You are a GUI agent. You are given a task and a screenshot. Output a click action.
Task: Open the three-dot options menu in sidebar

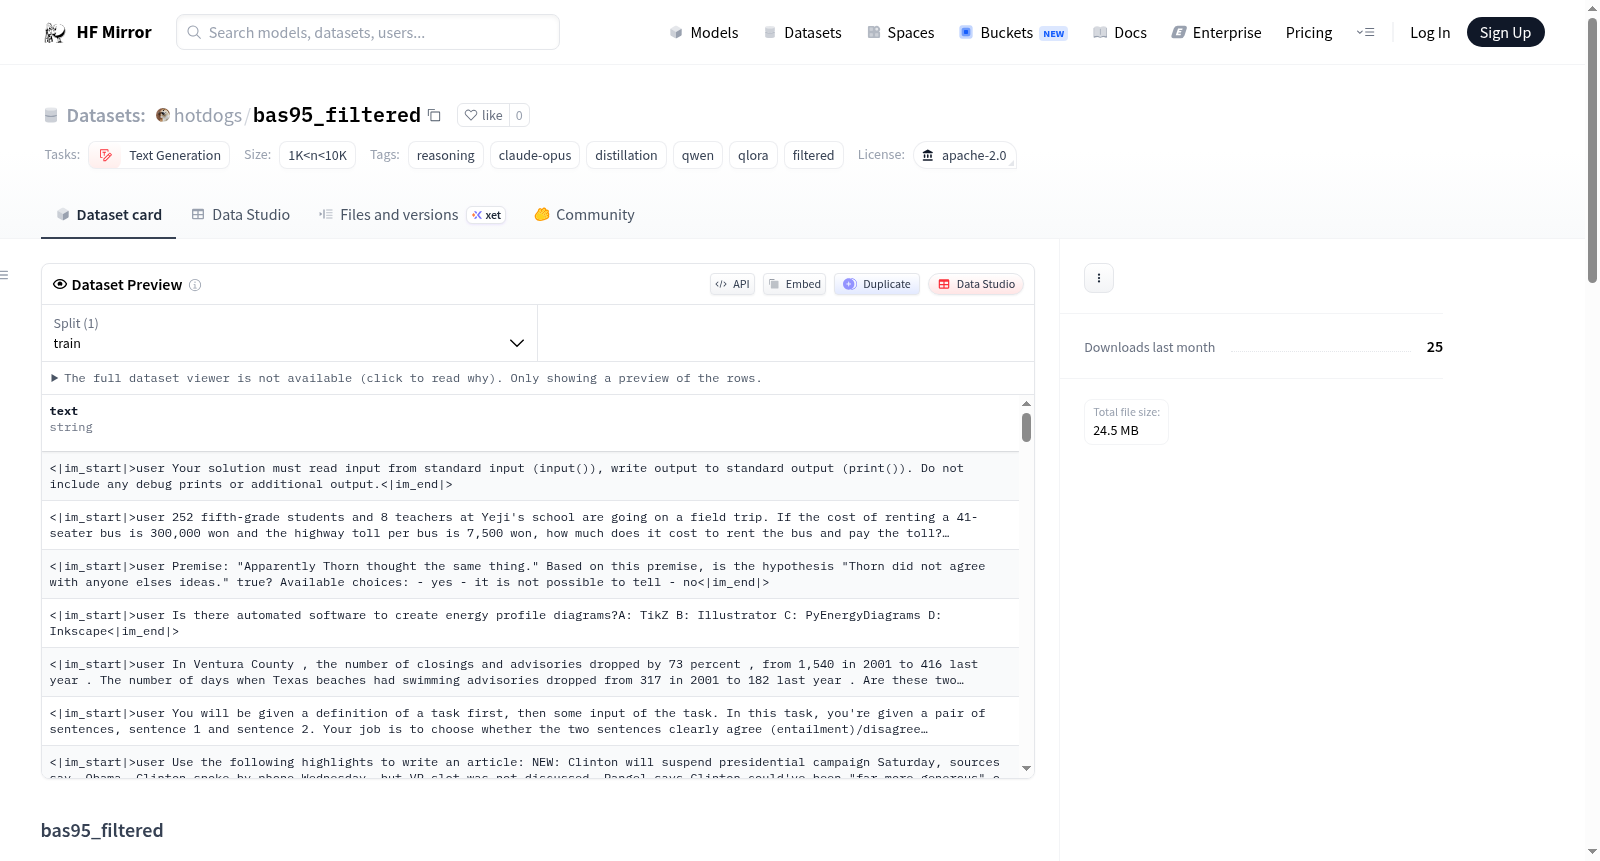(x=1099, y=278)
